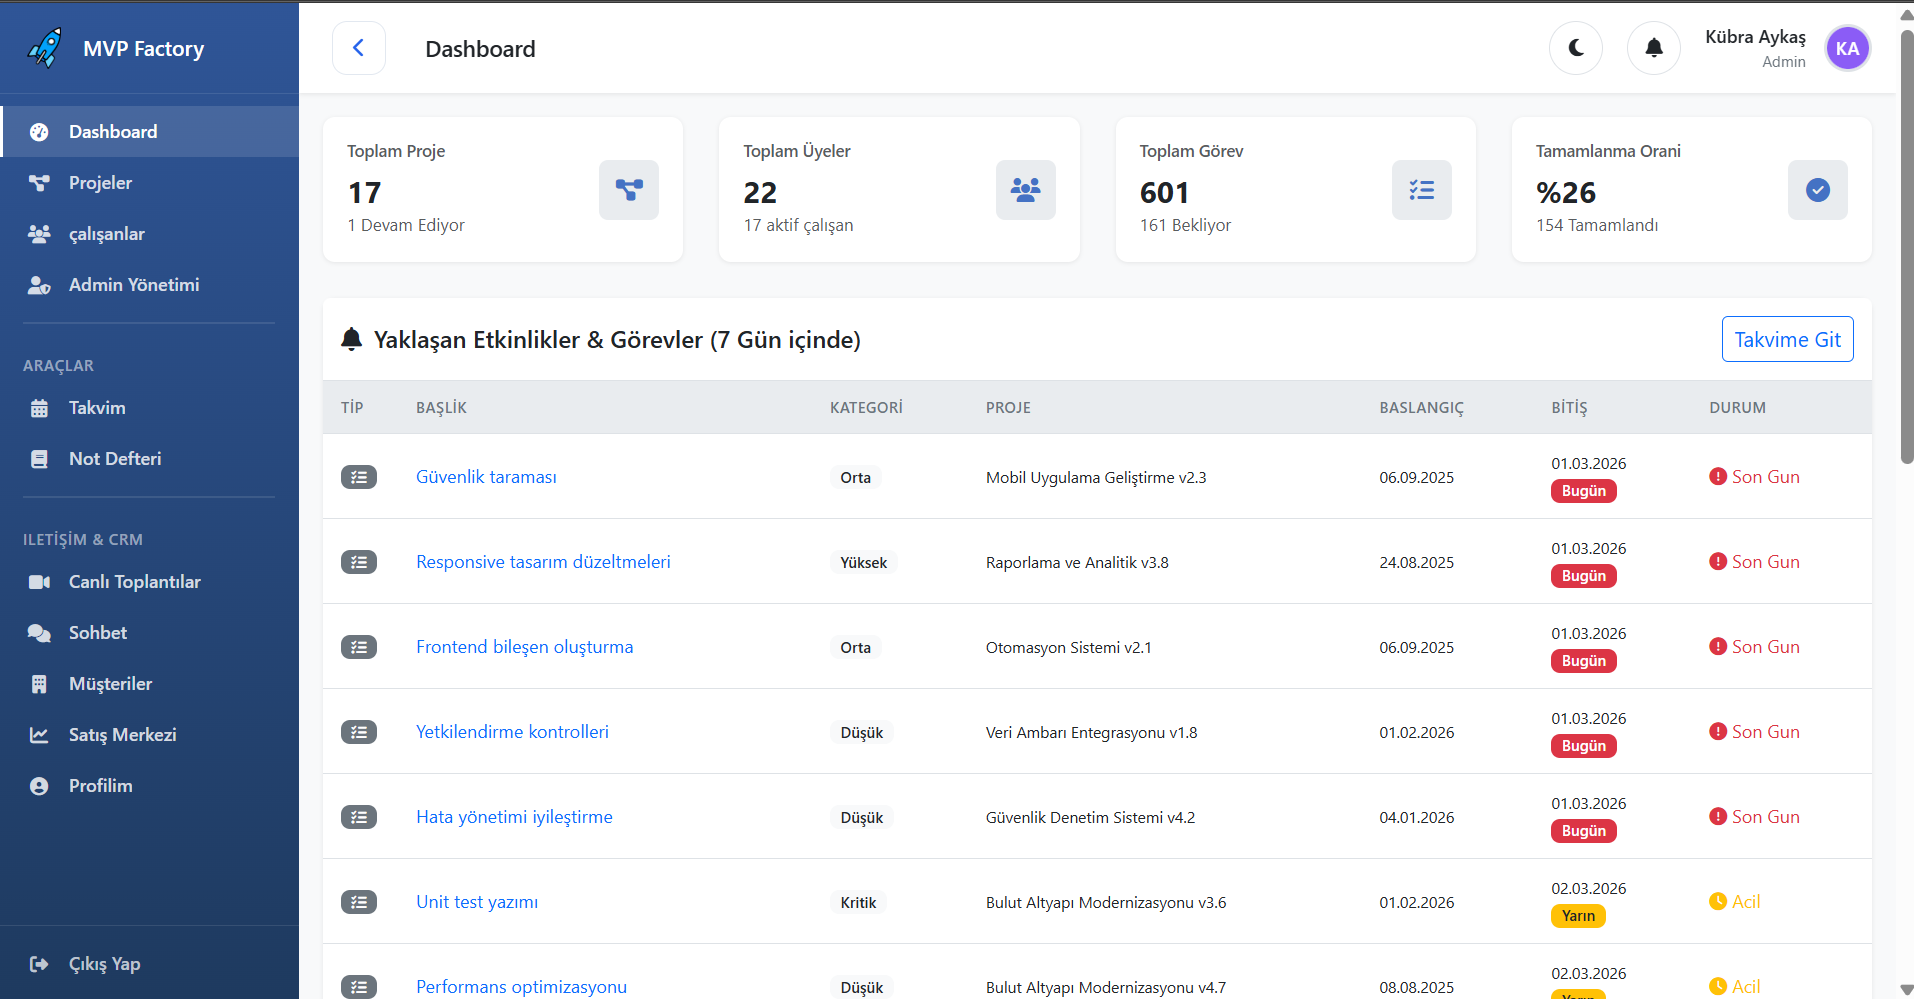
Task: Click task type icon for Unit test yazımı
Action: [x=359, y=902]
